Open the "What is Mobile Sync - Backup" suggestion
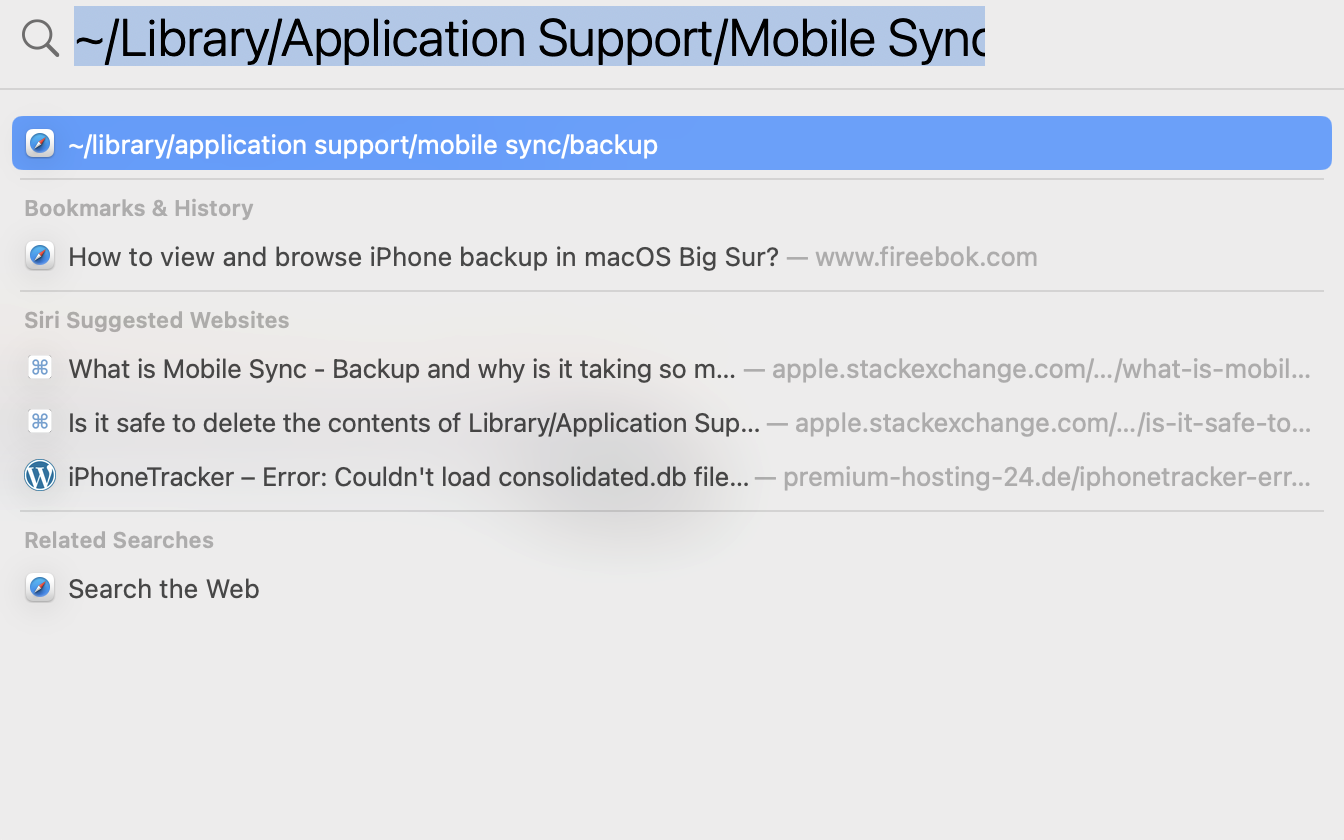1344x840 pixels. pyautogui.click(x=402, y=369)
